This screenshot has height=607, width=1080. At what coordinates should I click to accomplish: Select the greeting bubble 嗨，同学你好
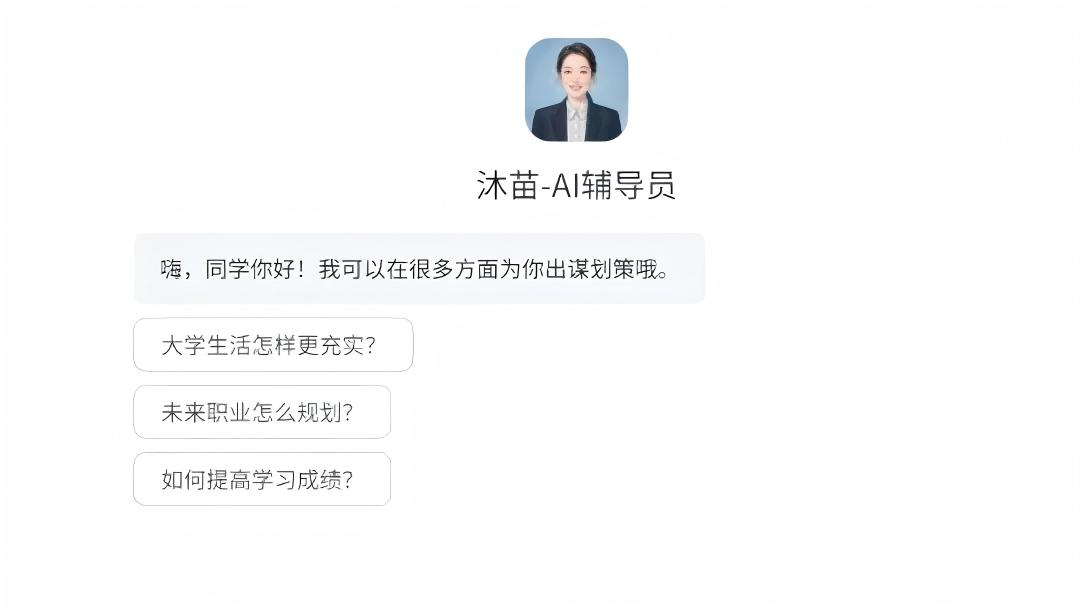(x=419, y=268)
